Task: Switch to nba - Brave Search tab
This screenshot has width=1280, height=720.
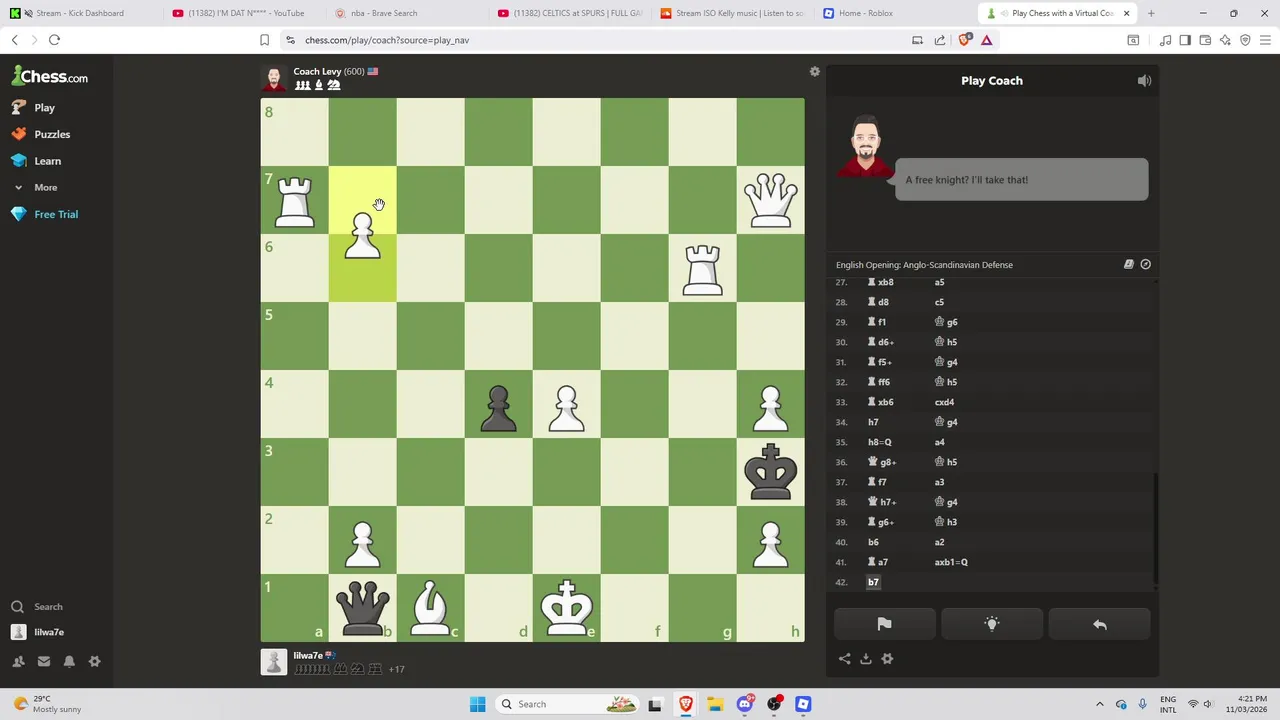Action: click(x=407, y=13)
